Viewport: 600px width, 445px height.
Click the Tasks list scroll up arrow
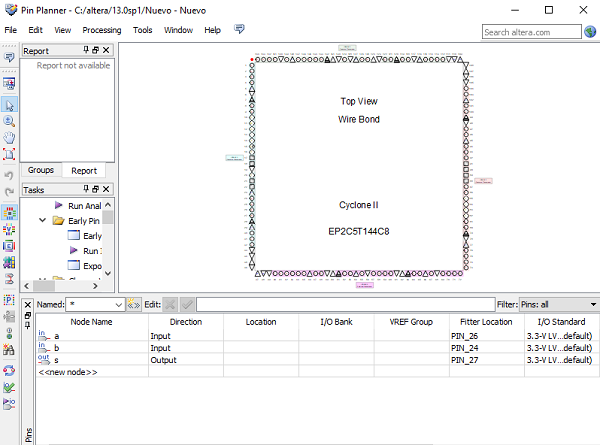pyautogui.click(x=108, y=205)
